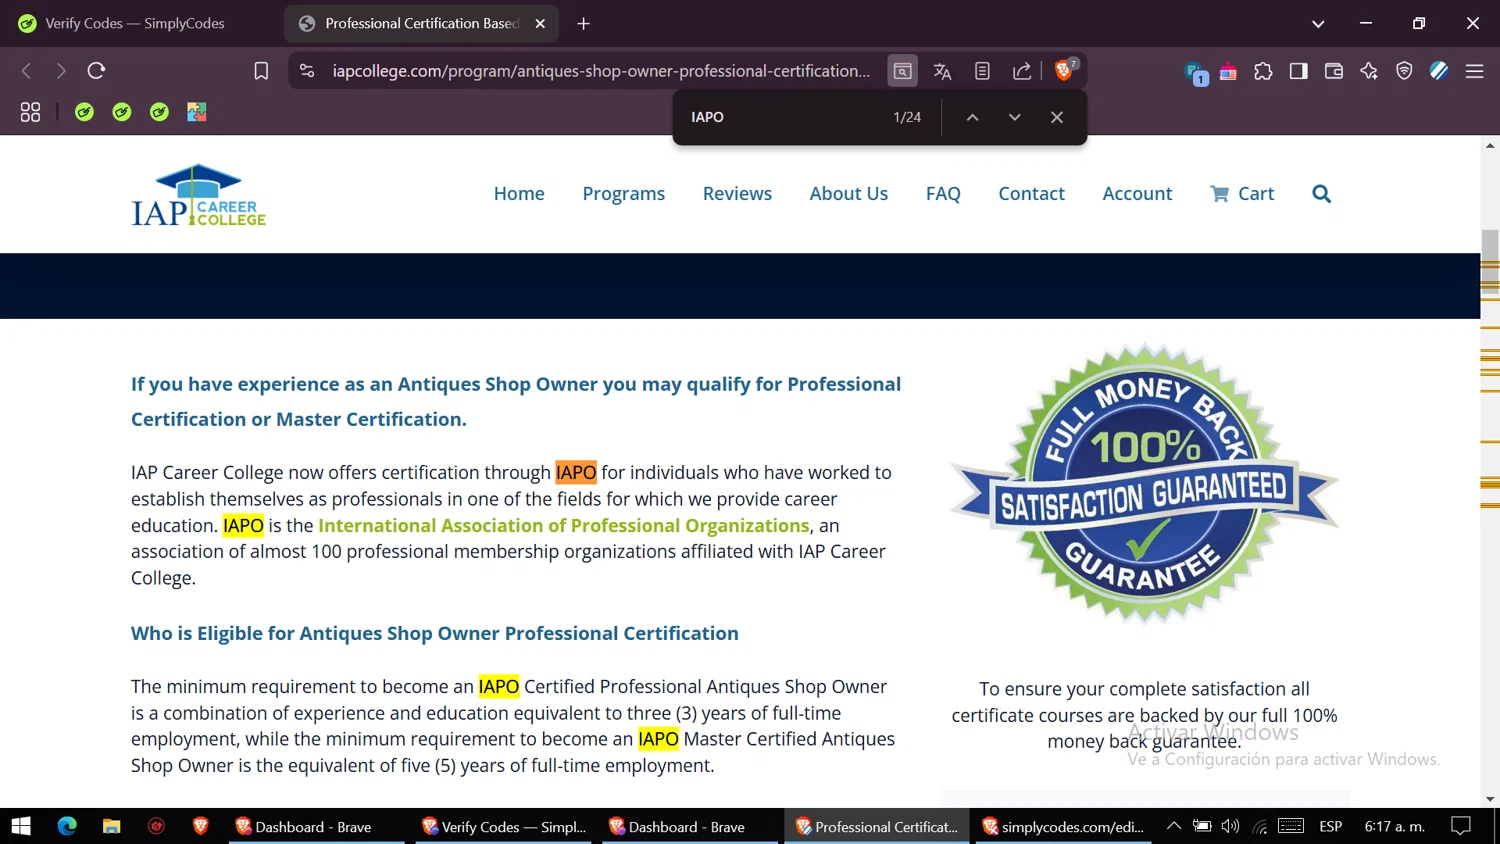The image size is (1500, 844).
Task: Toggle the browser sidebar panel
Action: coord(1298,71)
